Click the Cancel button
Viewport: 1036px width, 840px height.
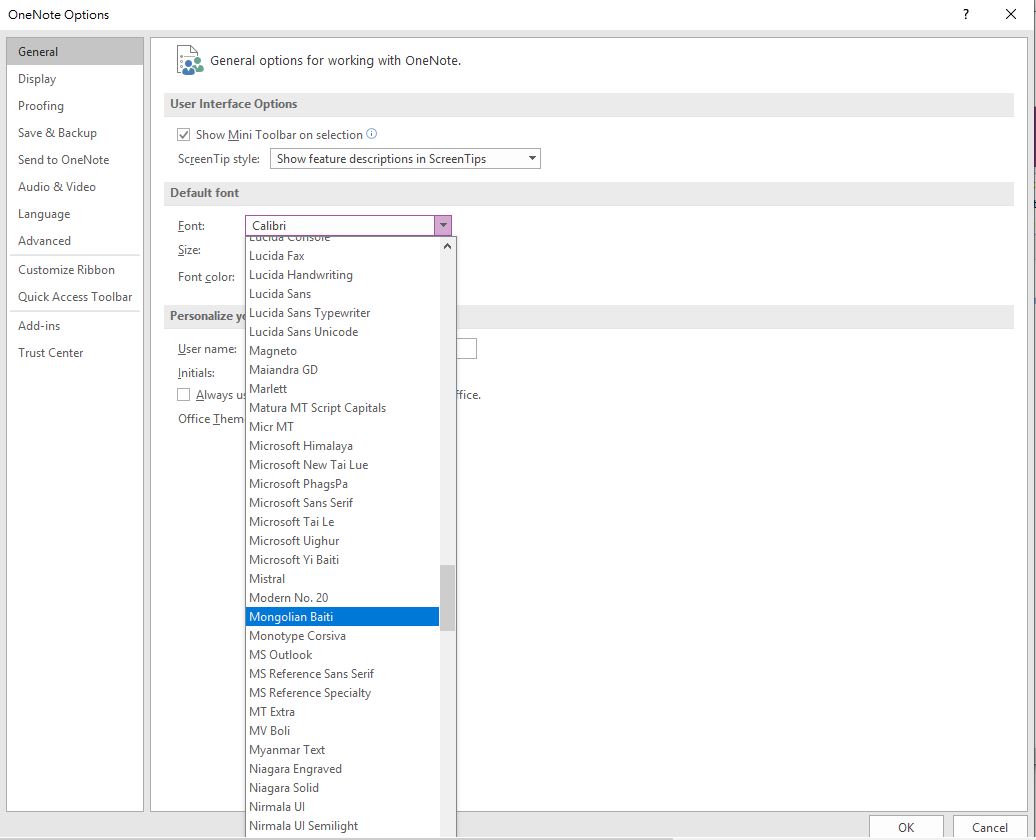(x=990, y=827)
